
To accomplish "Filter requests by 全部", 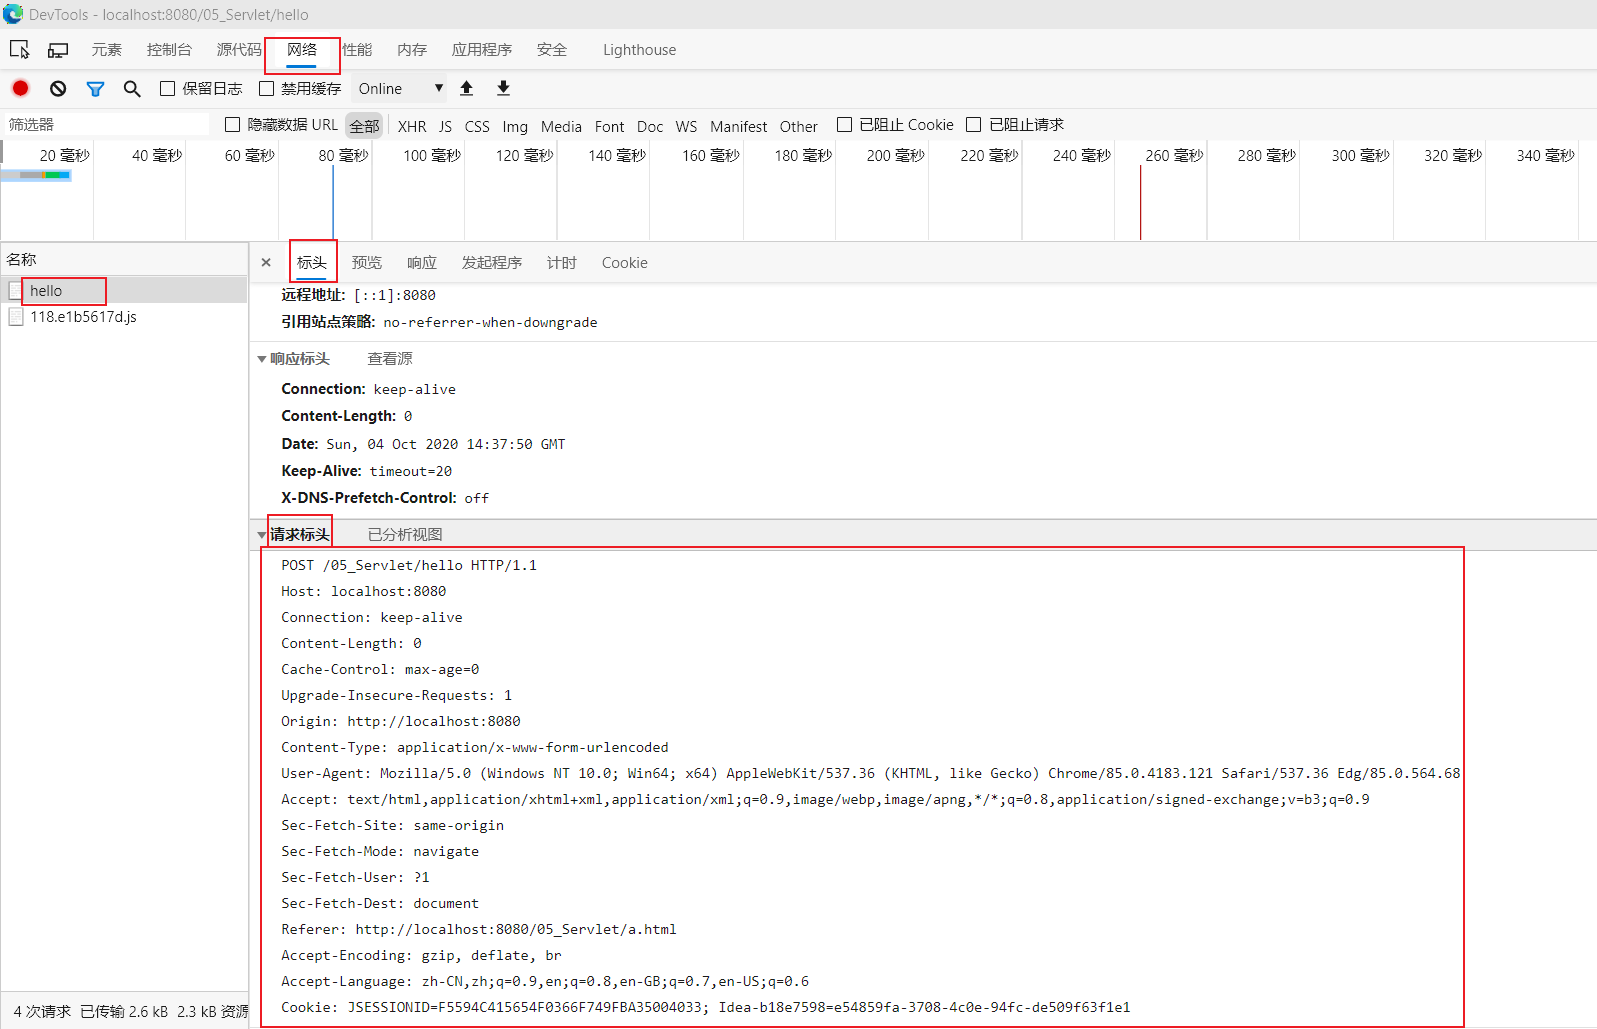I will click(364, 125).
